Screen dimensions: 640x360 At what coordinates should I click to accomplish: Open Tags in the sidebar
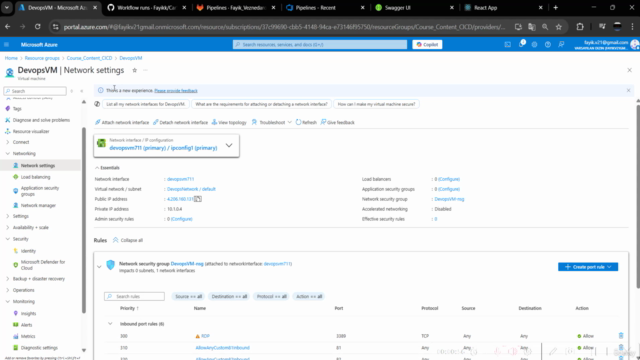pos(17,109)
